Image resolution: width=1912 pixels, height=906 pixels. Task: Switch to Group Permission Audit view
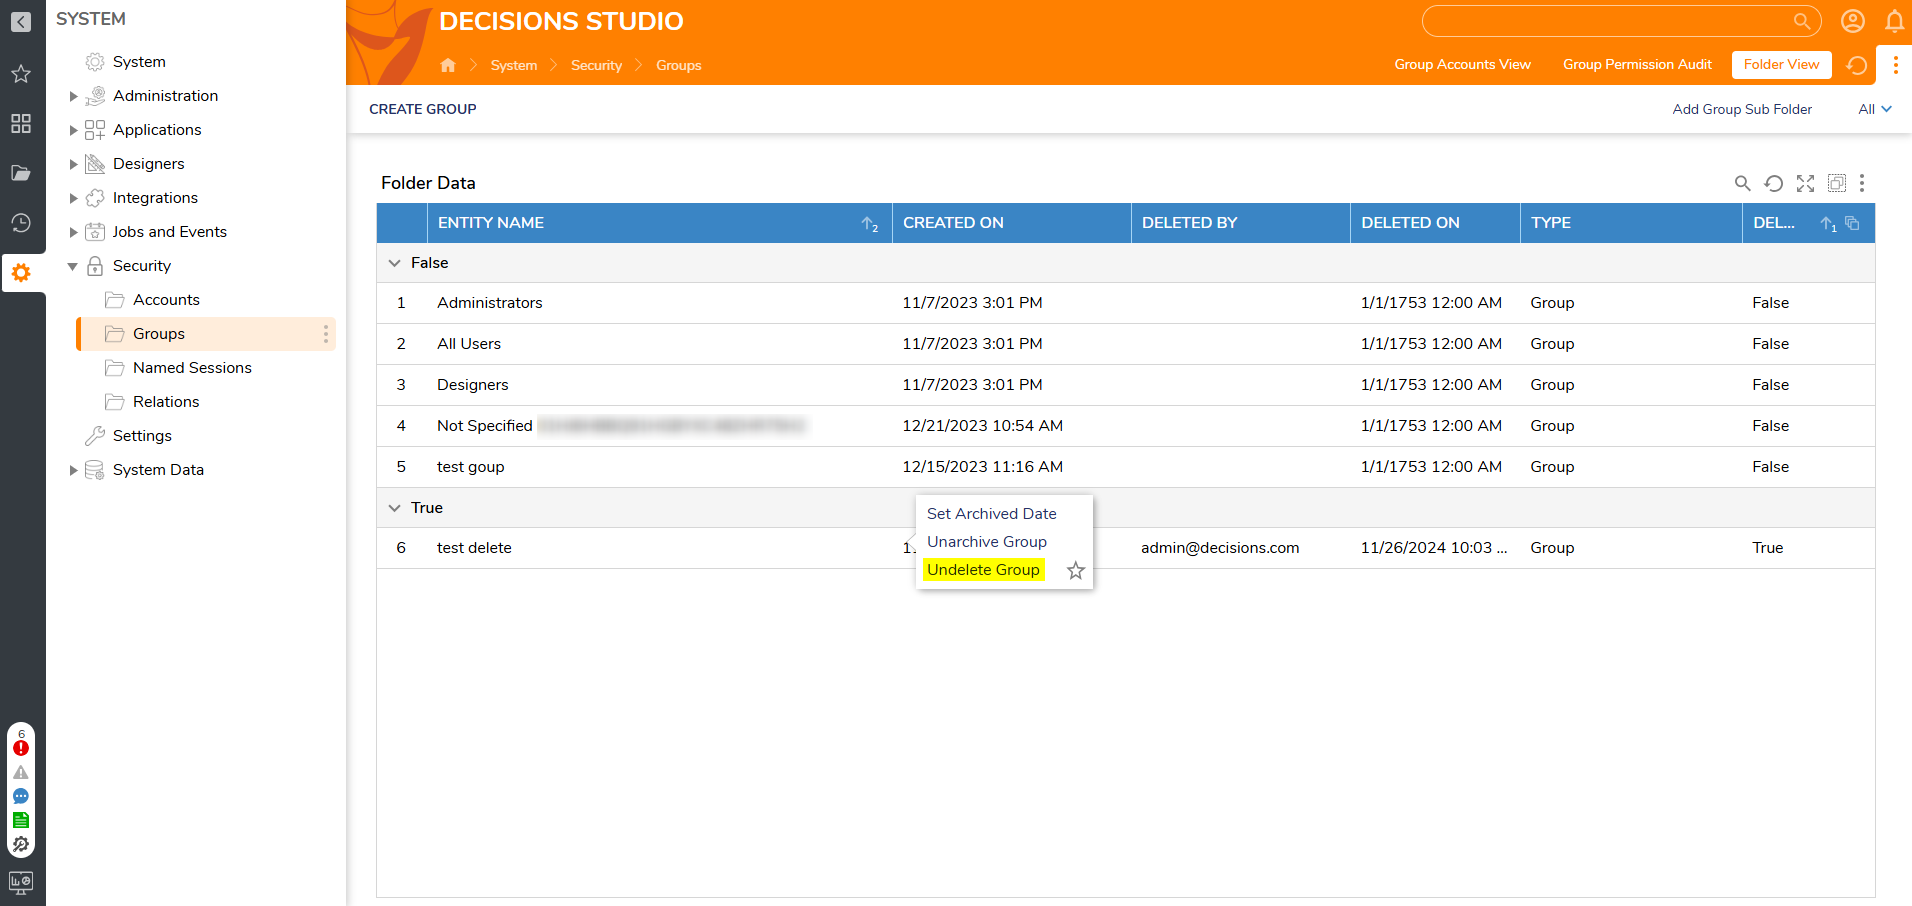click(x=1637, y=64)
